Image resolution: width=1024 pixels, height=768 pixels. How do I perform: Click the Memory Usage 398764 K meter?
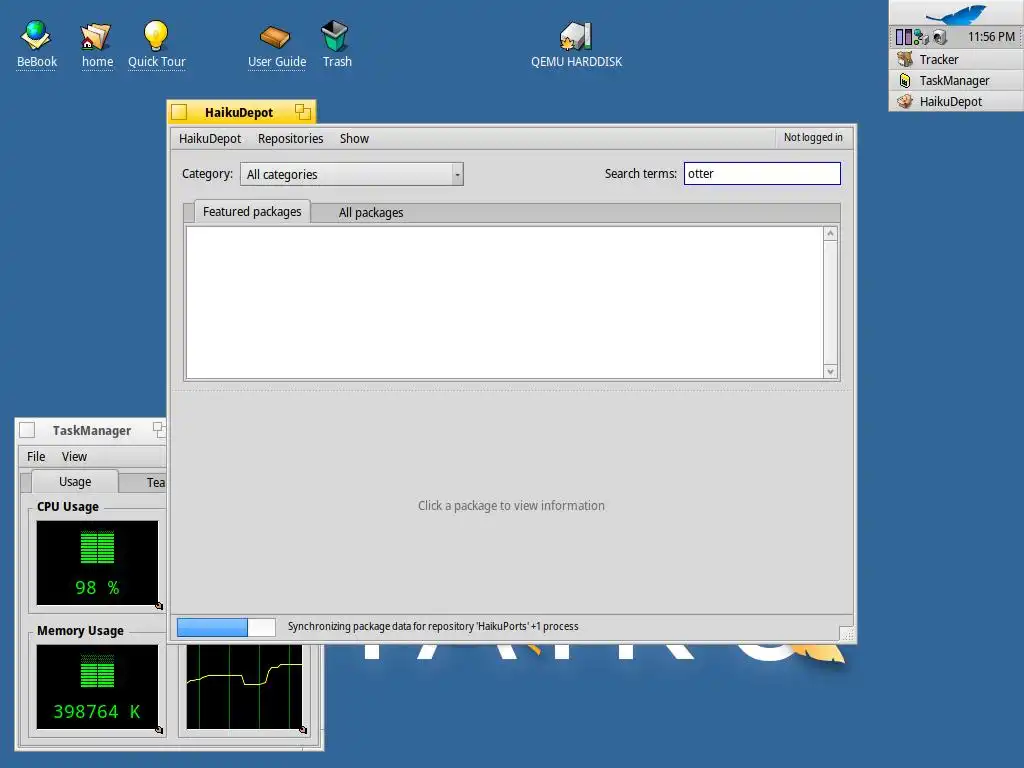[97, 687]
